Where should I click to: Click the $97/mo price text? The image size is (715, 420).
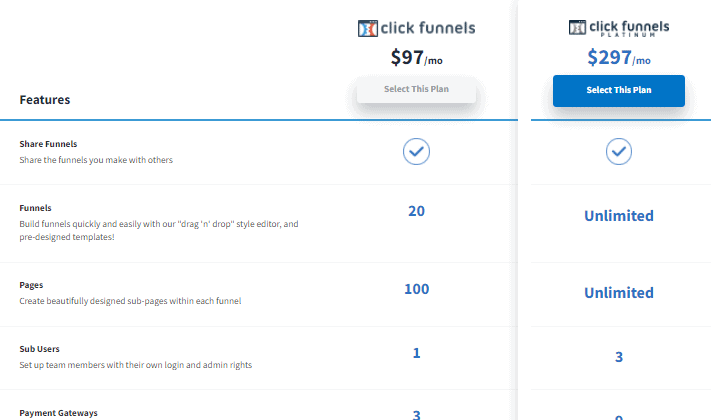(416, 58)
